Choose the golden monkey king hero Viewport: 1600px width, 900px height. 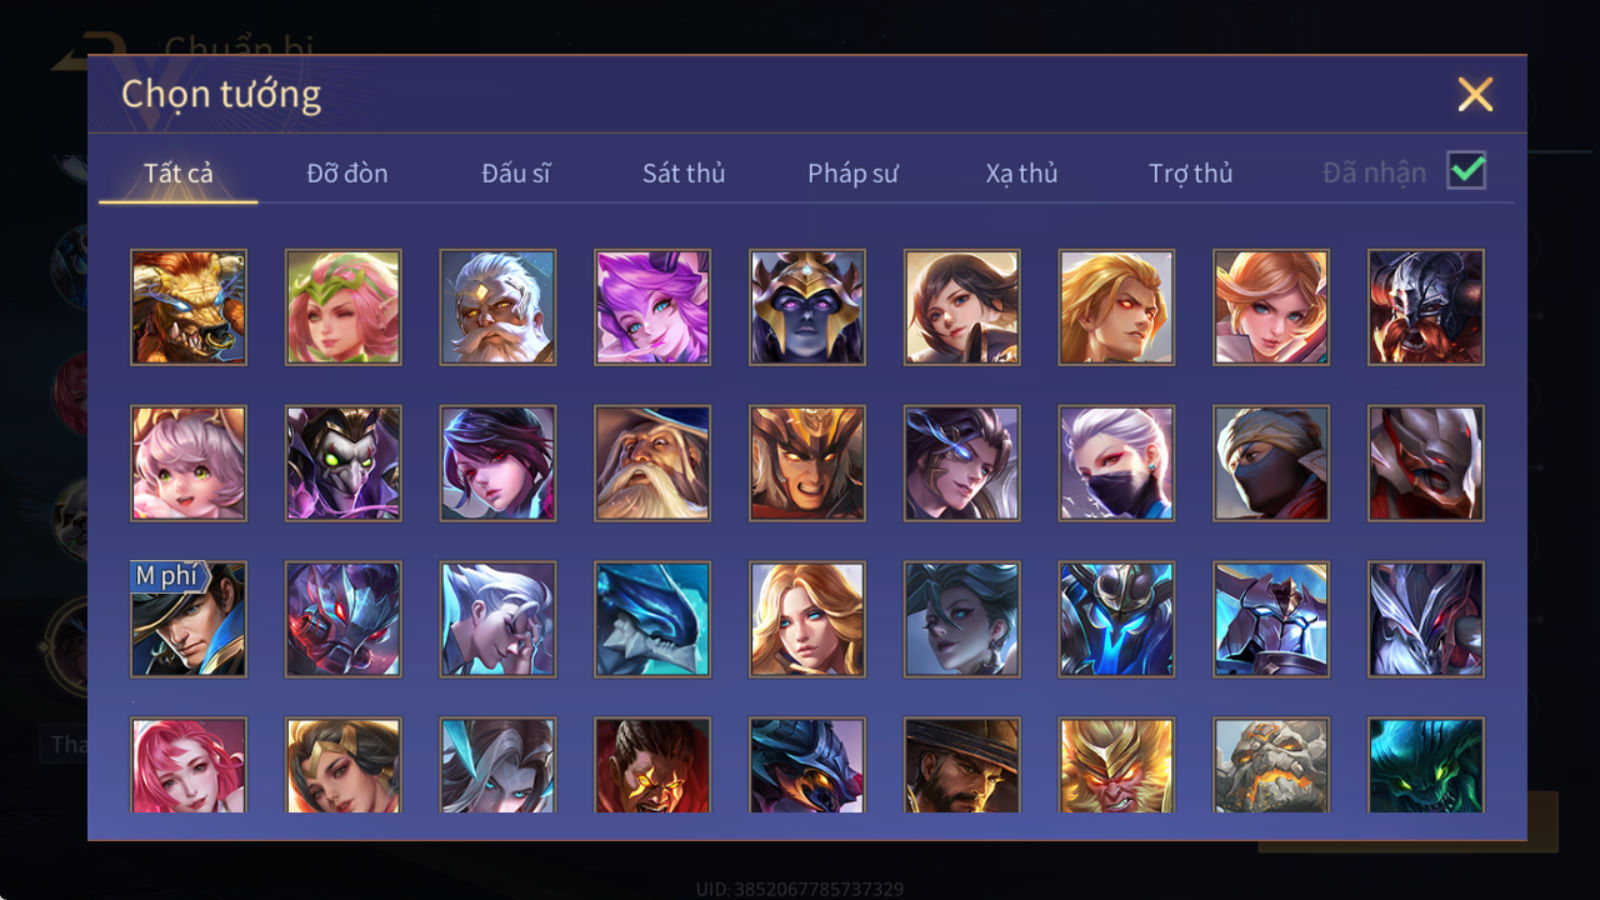[x=1116, y=765]
